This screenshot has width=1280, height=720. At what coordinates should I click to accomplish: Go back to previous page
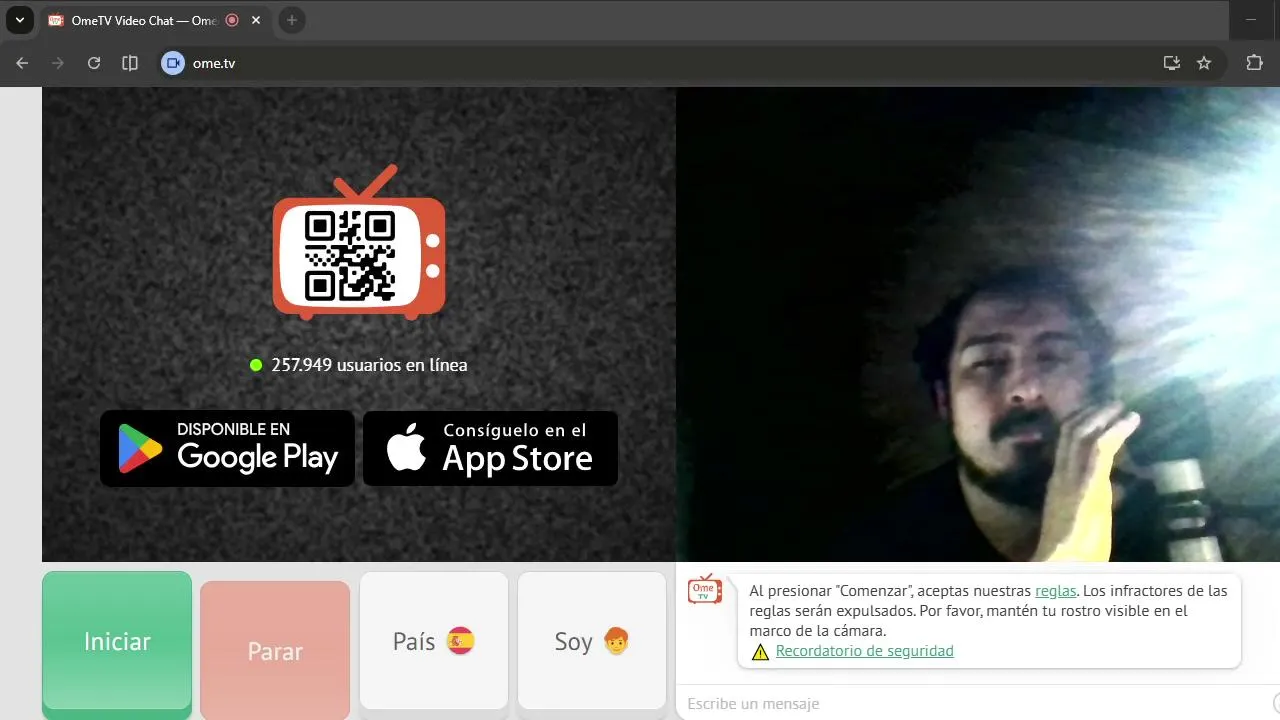(22, 63)
